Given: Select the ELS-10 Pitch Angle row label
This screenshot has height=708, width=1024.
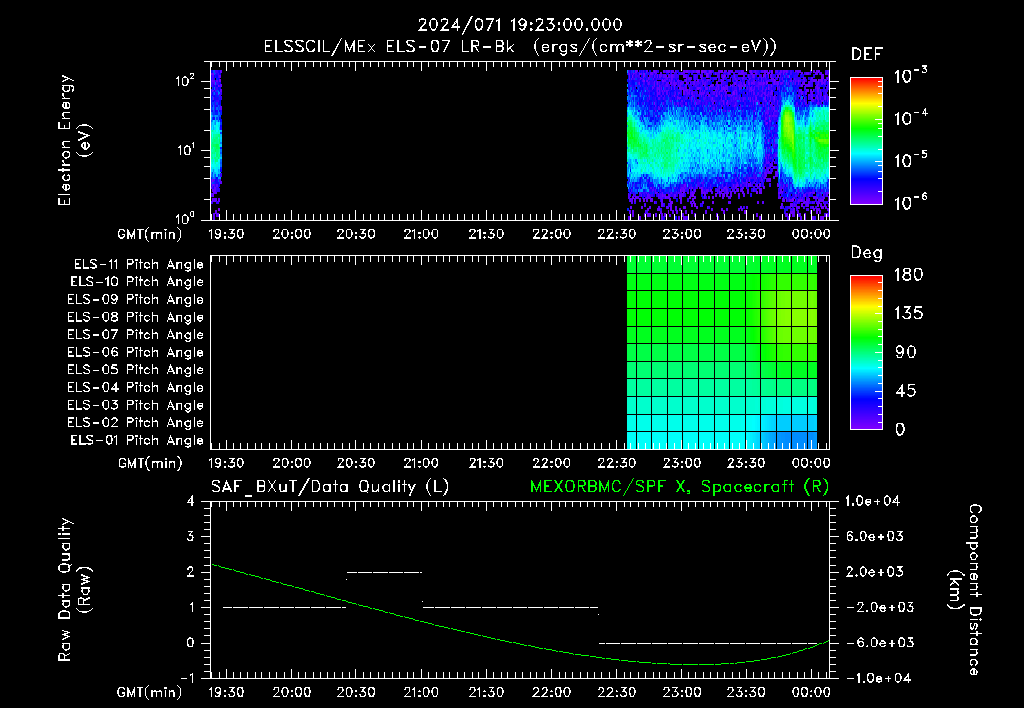Looking at the screenshot, I should pos(137,282).
